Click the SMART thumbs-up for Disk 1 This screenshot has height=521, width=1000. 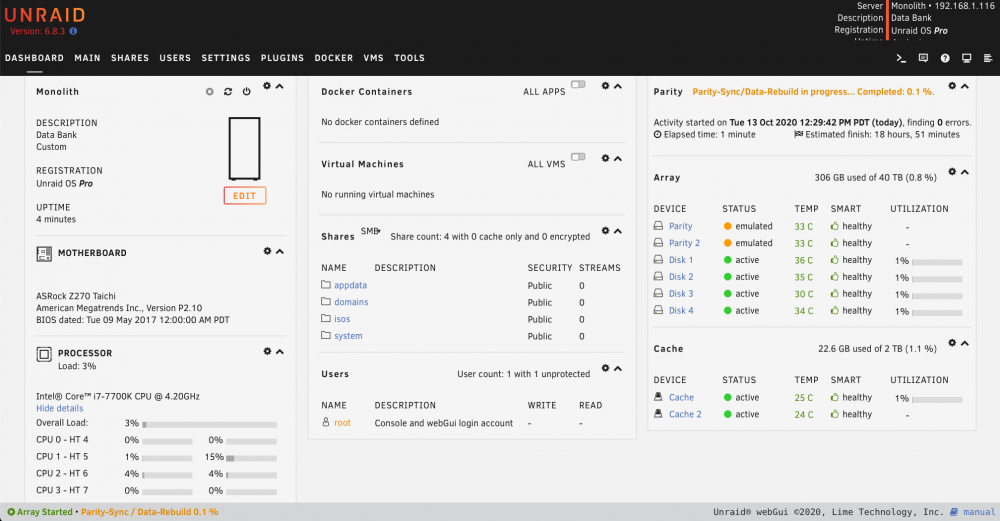[835, 260]
